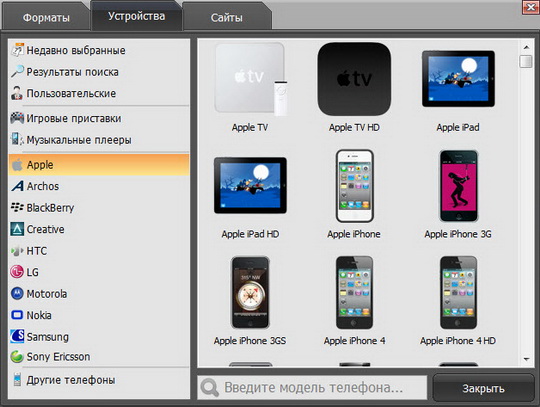Image resolution: width=540 pixels, height=407 pixels.
Task: Click the scrollbar down arrow
Action: 526,359
